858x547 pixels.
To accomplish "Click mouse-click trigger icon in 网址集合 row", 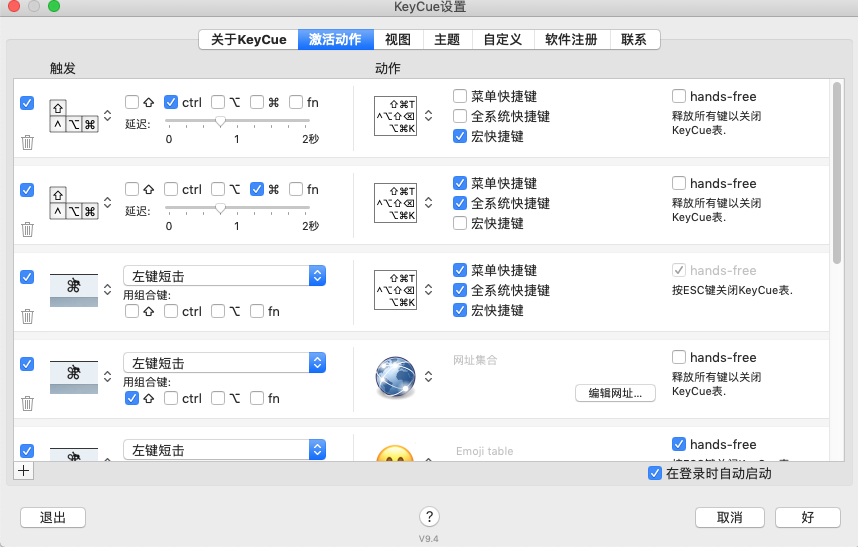I will click(74, 377).
